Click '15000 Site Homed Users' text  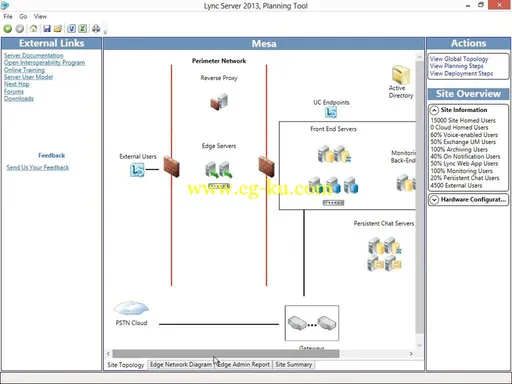(463, 121)
